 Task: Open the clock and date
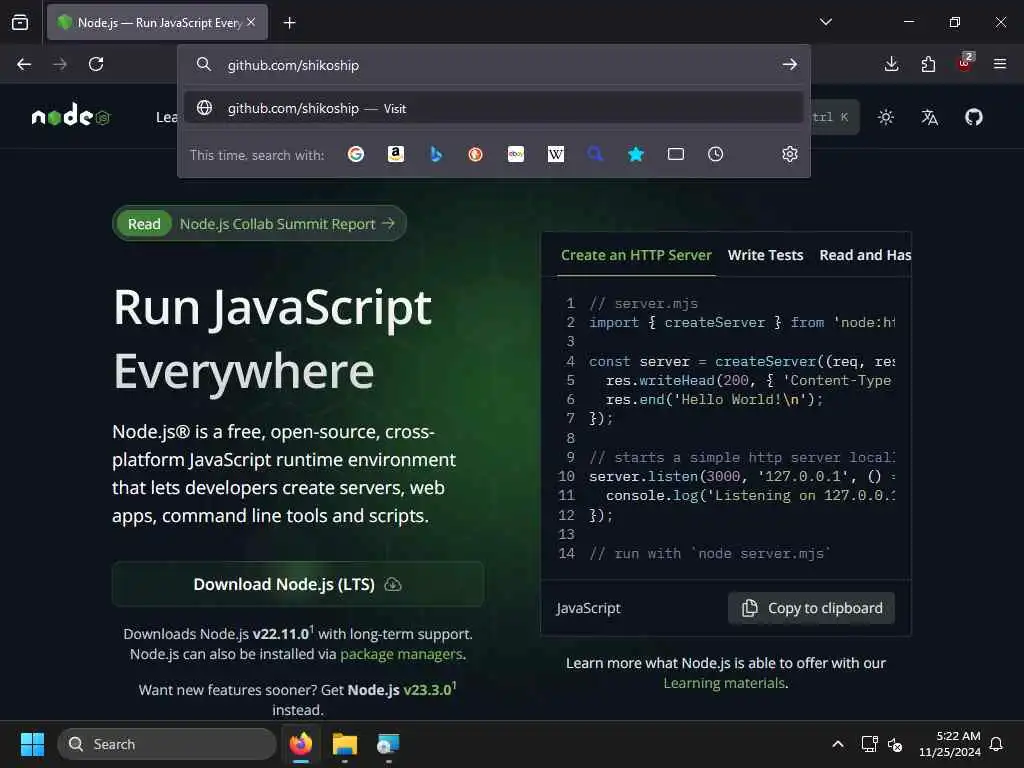pyautogui.click(x=950, y=744)
